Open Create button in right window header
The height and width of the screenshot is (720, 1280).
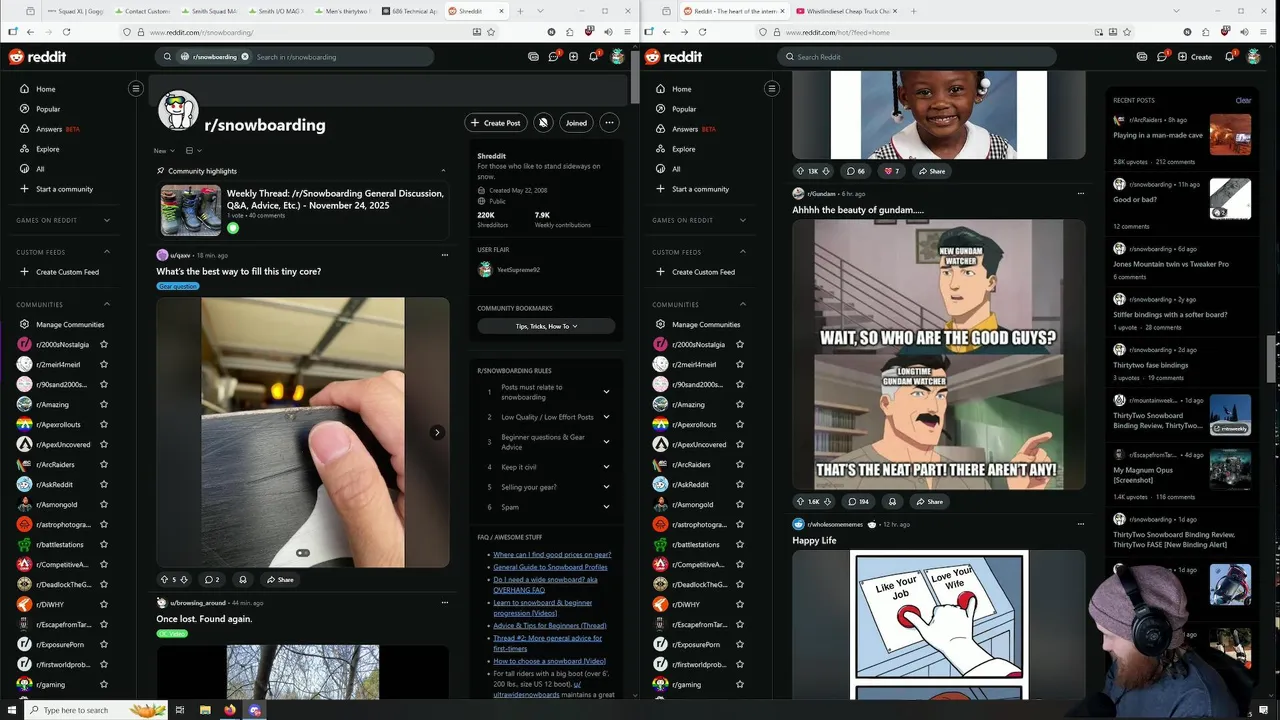(1195, 57)
